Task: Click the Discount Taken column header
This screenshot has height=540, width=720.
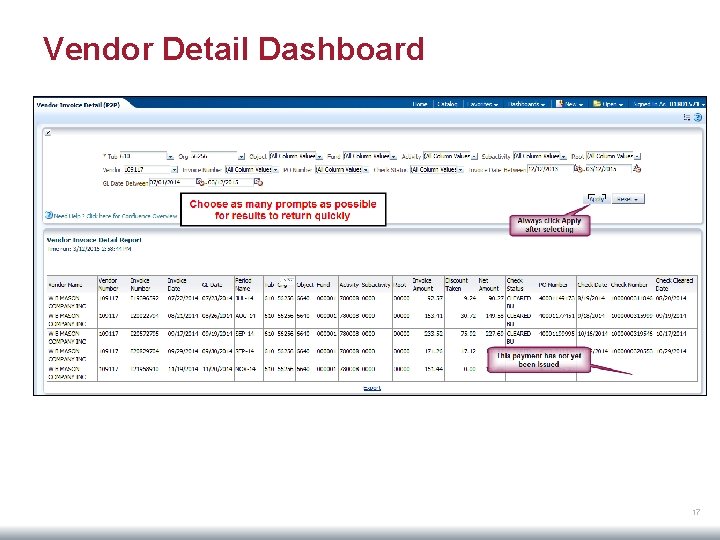Action: (456, 284)
